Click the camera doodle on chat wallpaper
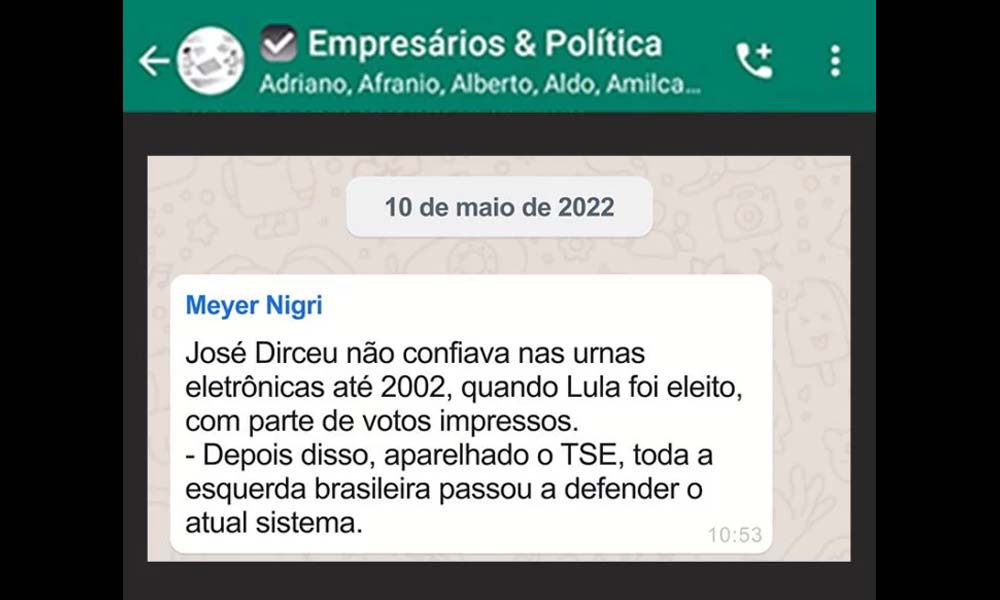 click(748, 214)
